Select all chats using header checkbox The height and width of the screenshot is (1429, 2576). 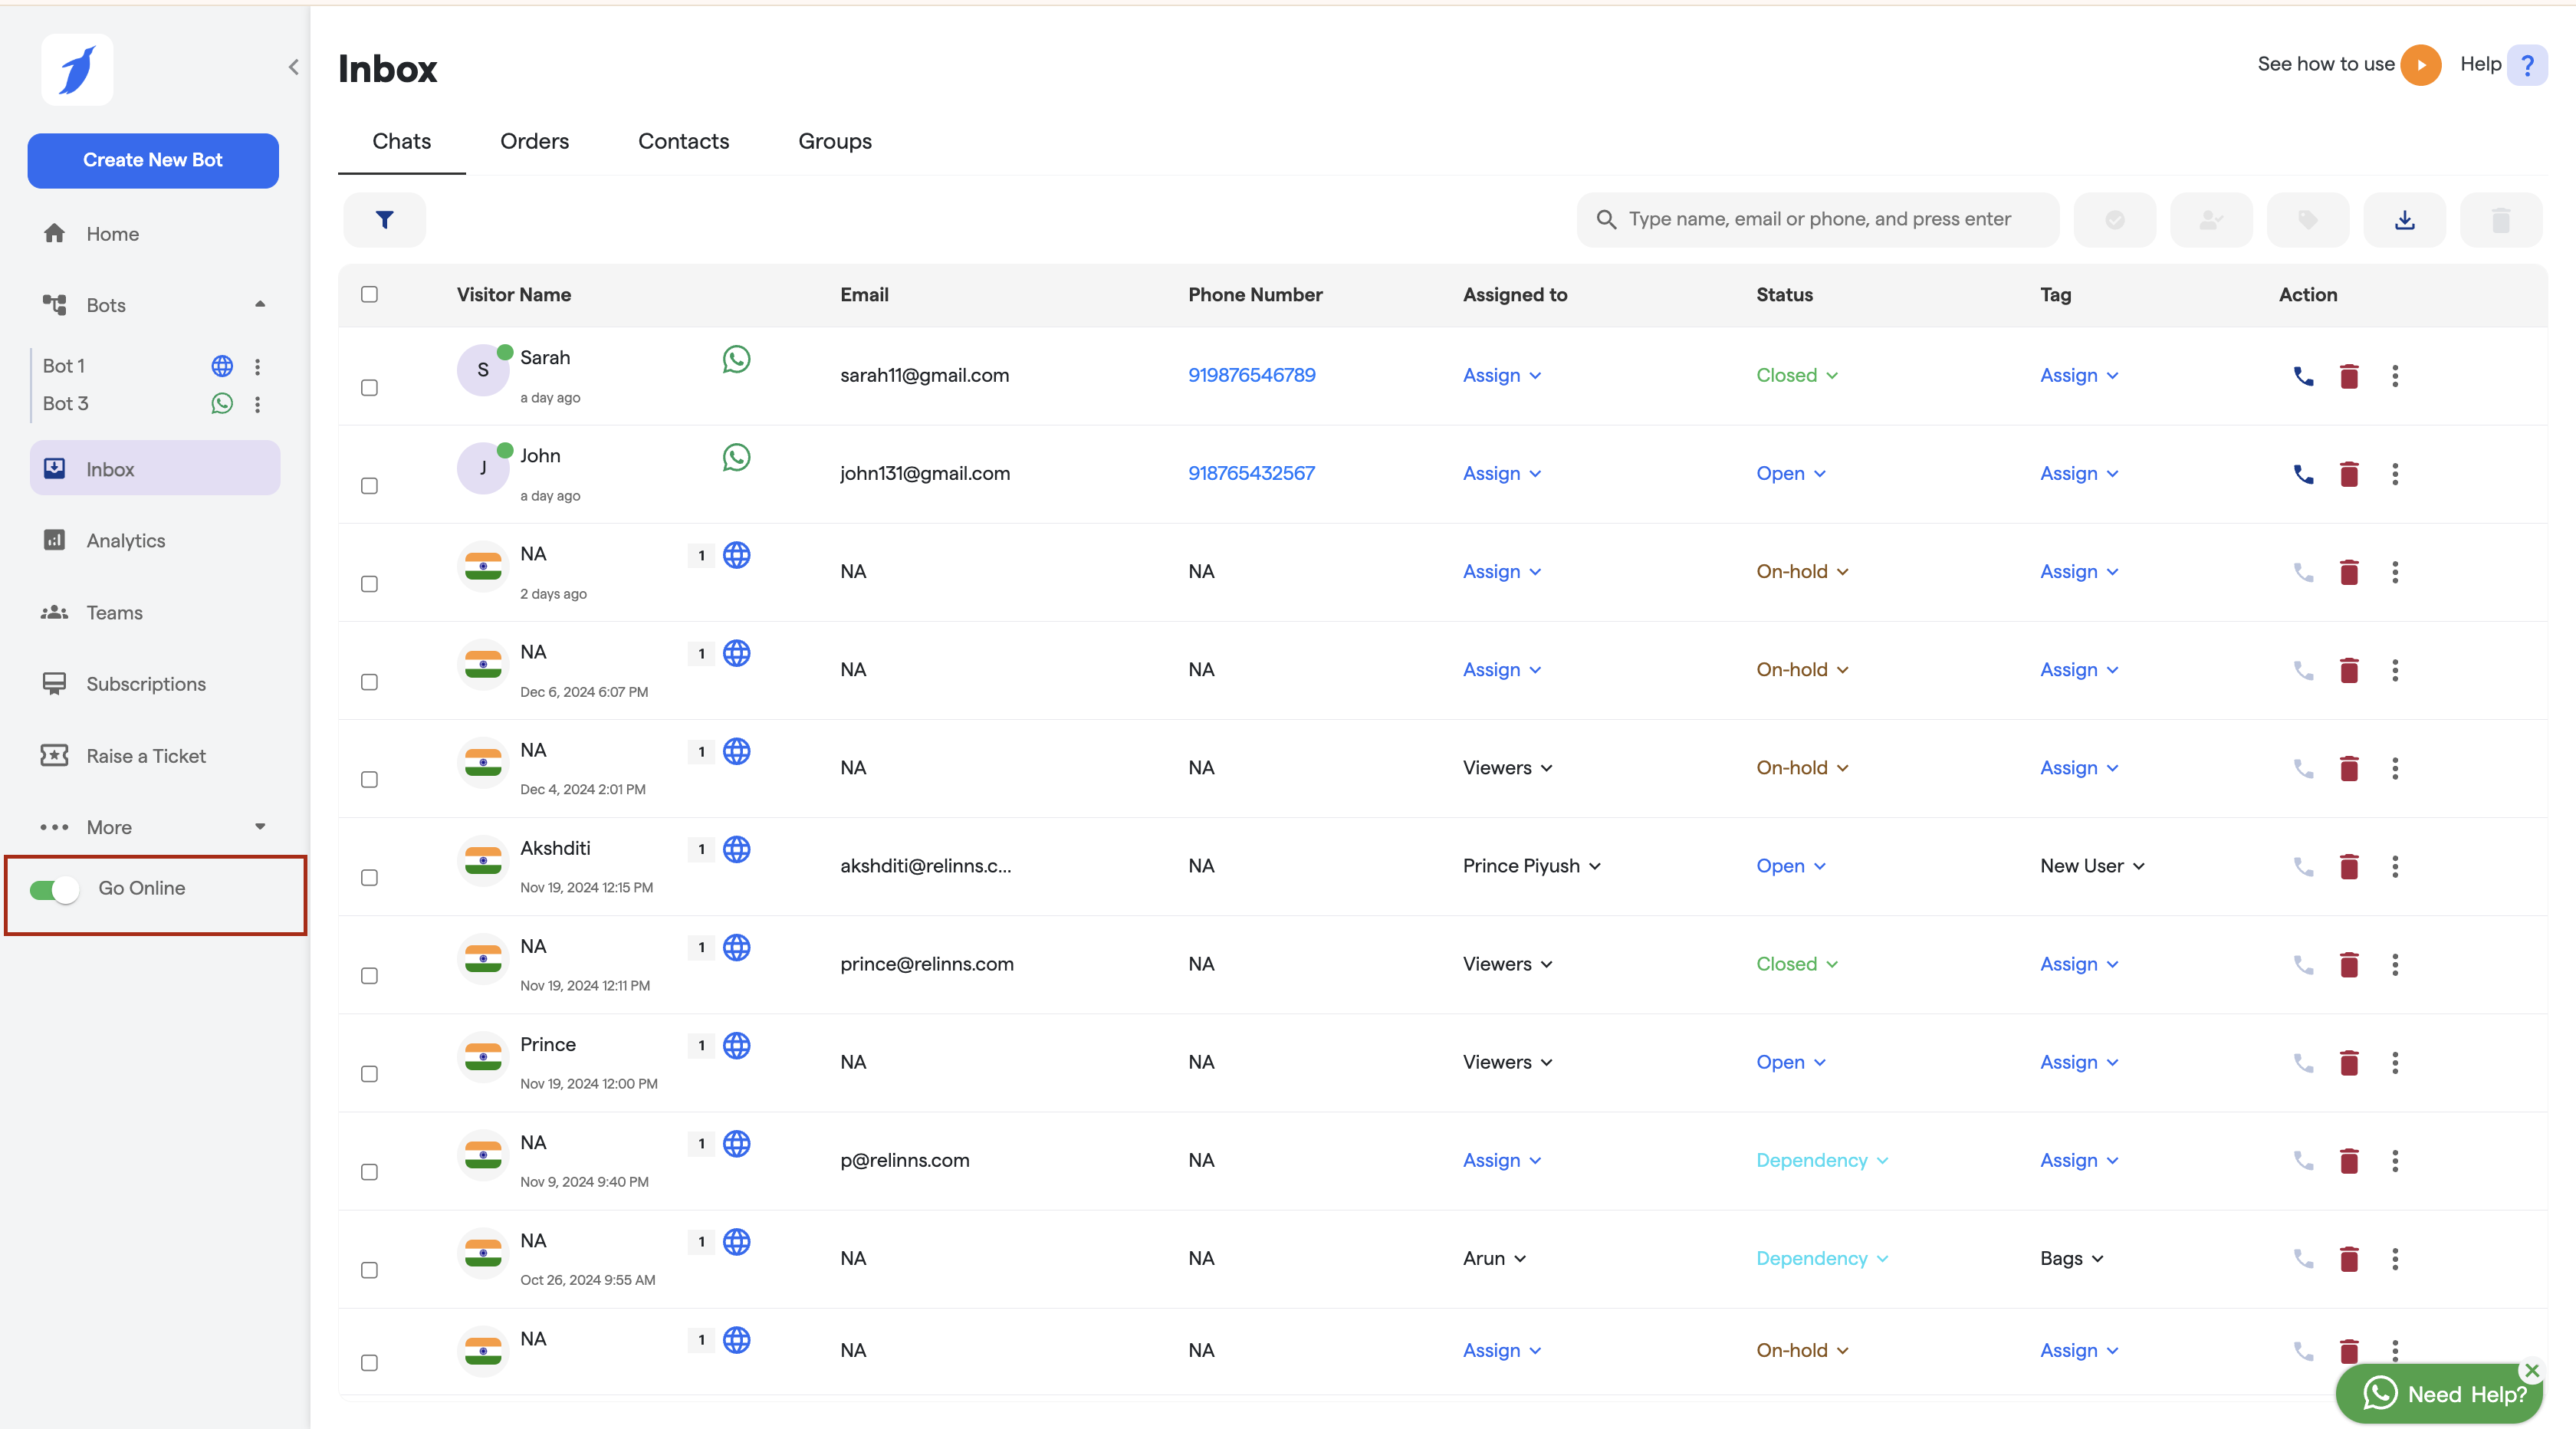(x=369, y=294)
